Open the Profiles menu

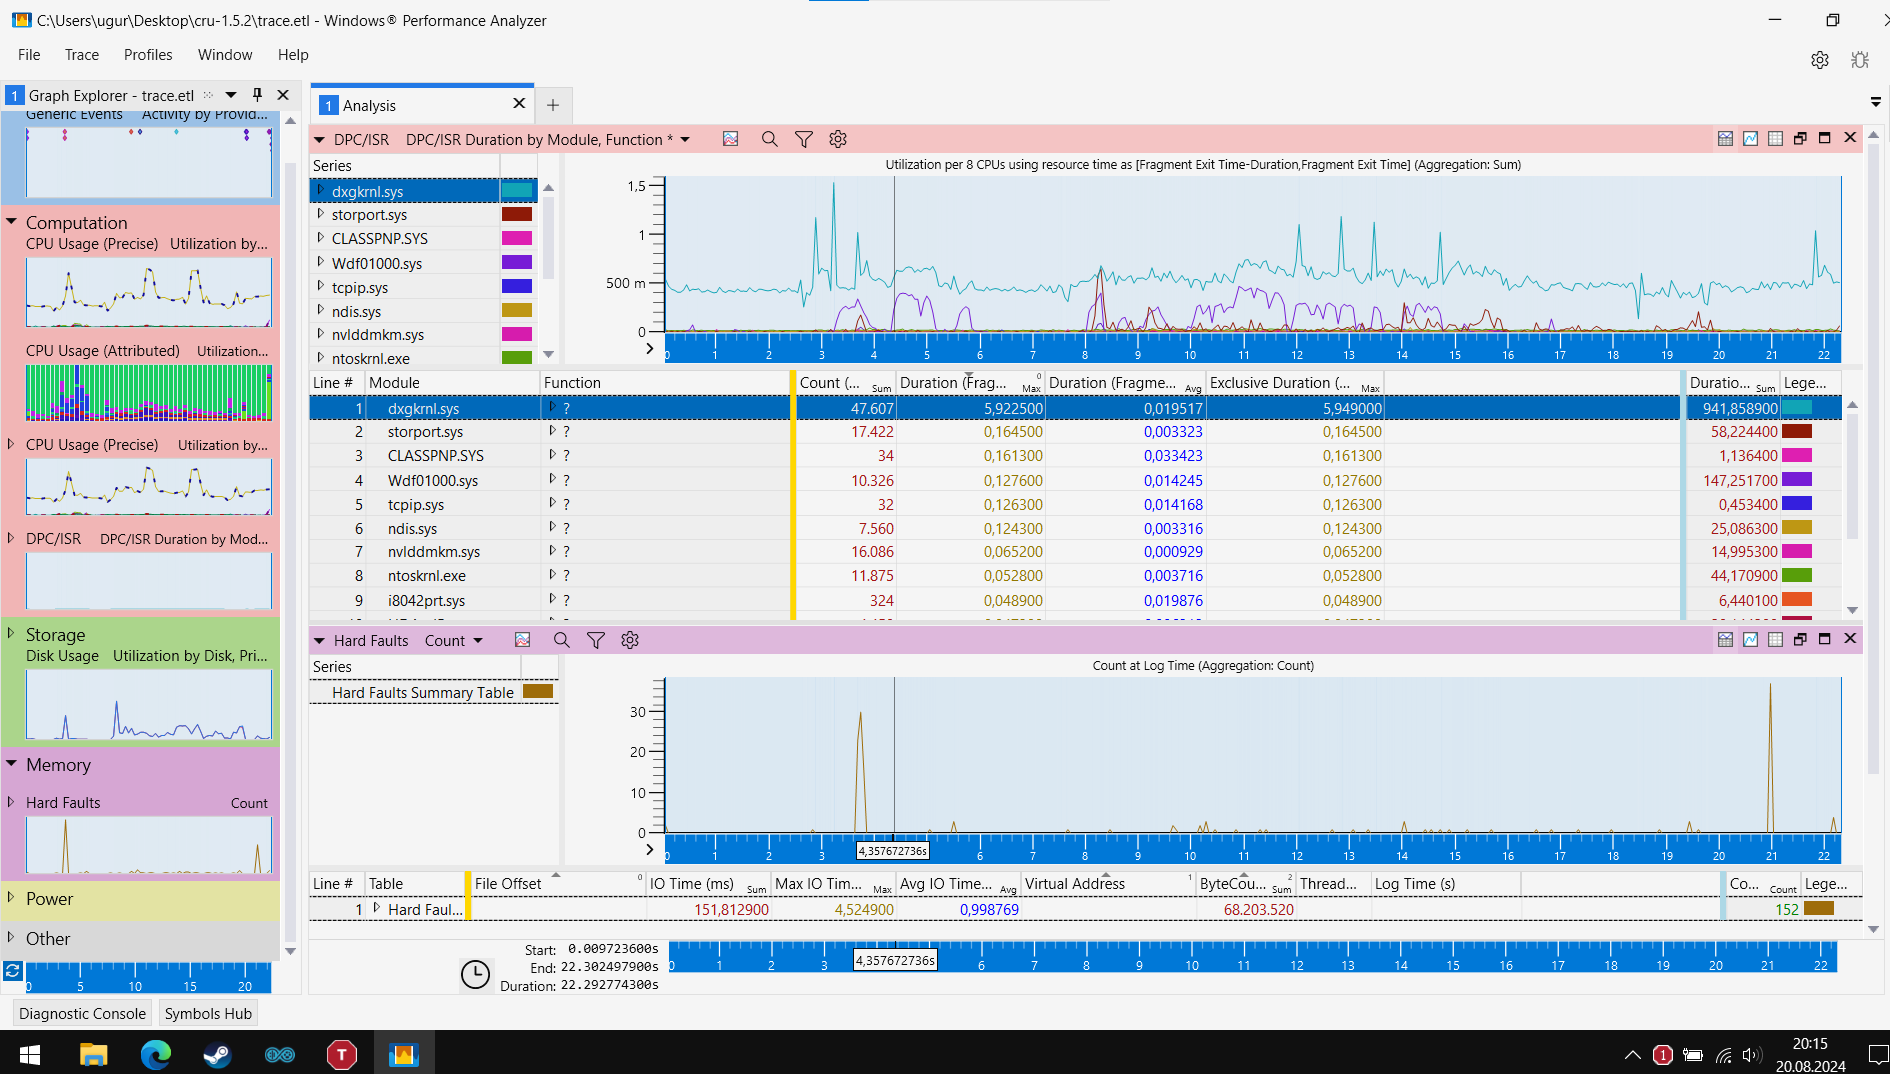click(148, 55)
